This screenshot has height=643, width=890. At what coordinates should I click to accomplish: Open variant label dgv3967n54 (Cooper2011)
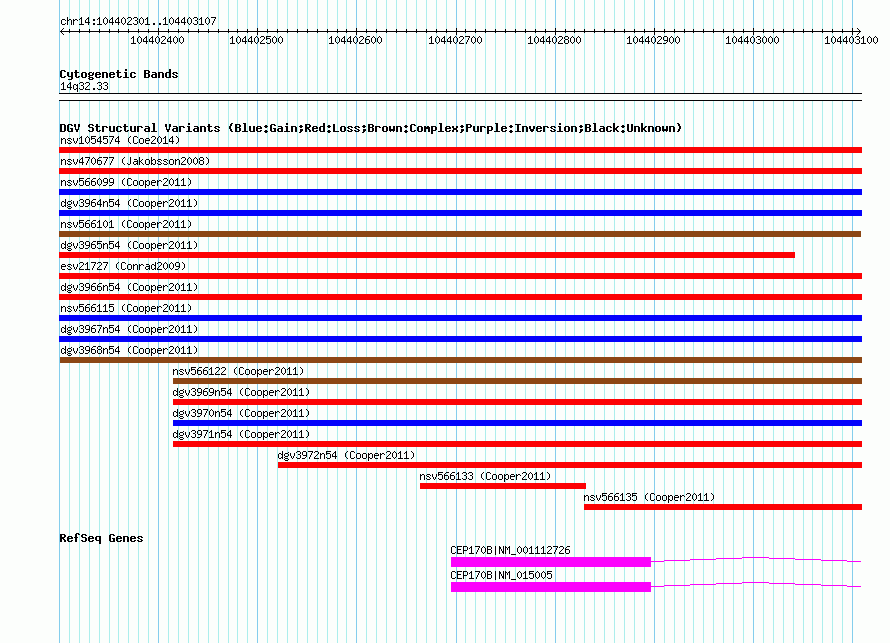[129, 329]
